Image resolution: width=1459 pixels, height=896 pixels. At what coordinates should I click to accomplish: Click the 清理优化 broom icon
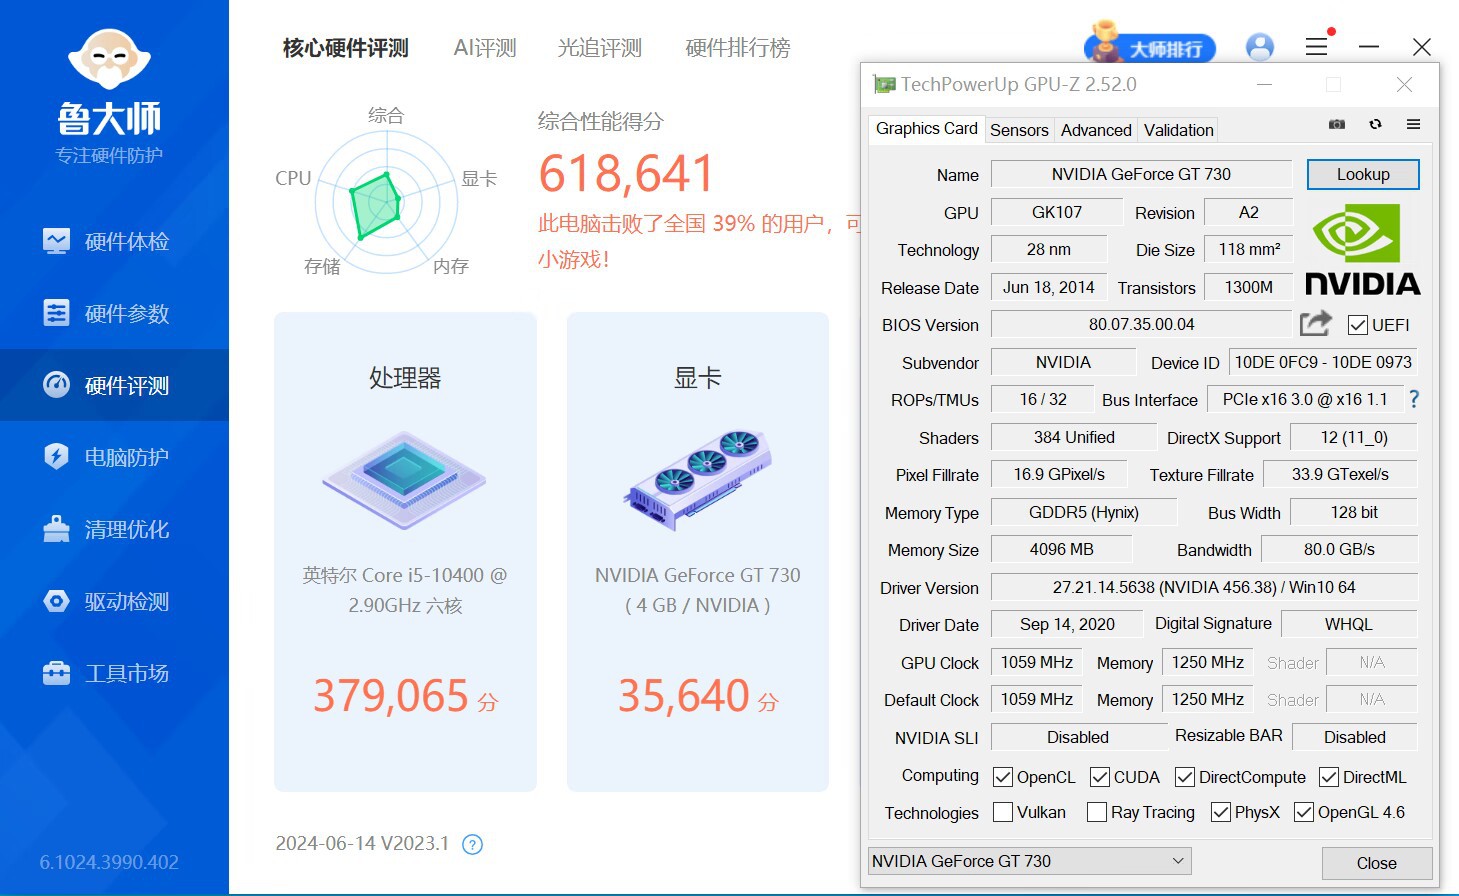click(56, 529)
